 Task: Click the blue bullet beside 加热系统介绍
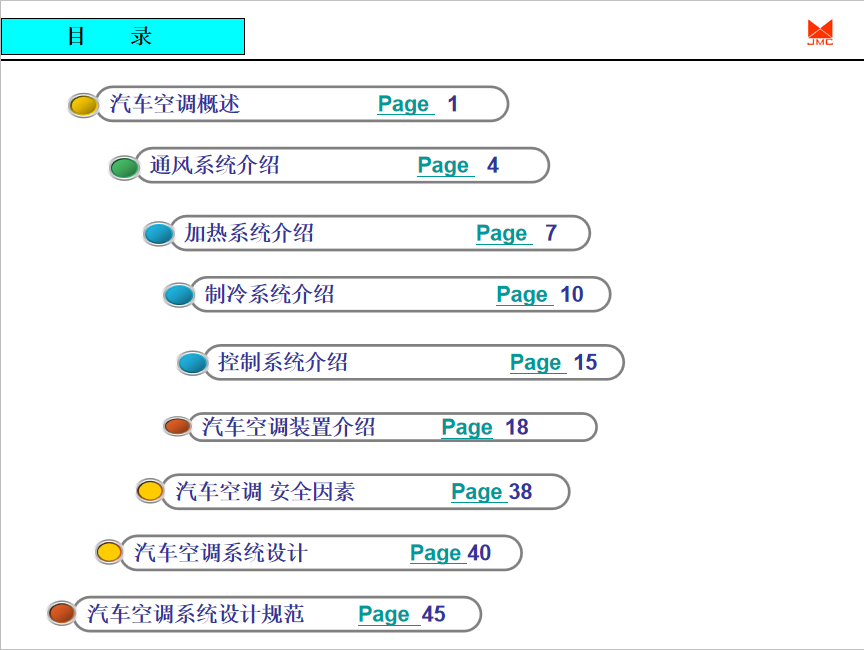(159, 234)
